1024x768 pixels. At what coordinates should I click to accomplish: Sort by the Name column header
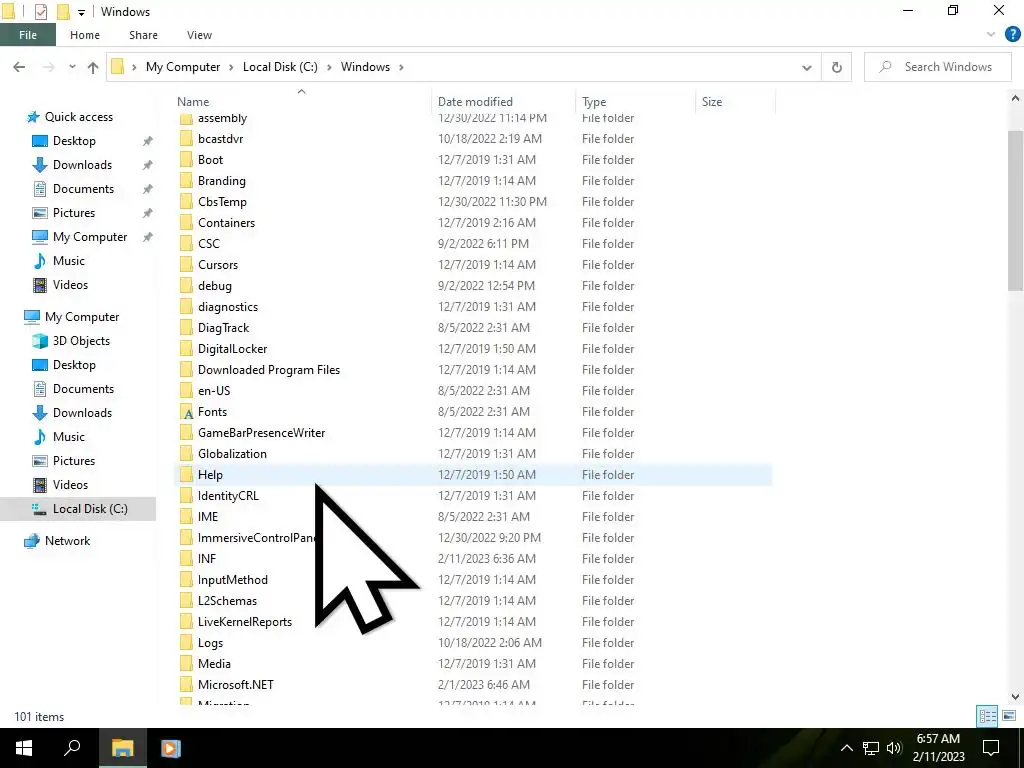click(193, 102)
